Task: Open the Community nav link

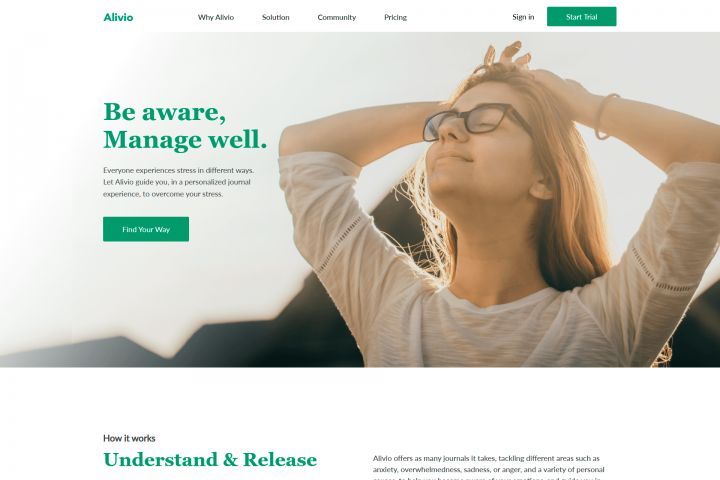Action: click(337, 17)
